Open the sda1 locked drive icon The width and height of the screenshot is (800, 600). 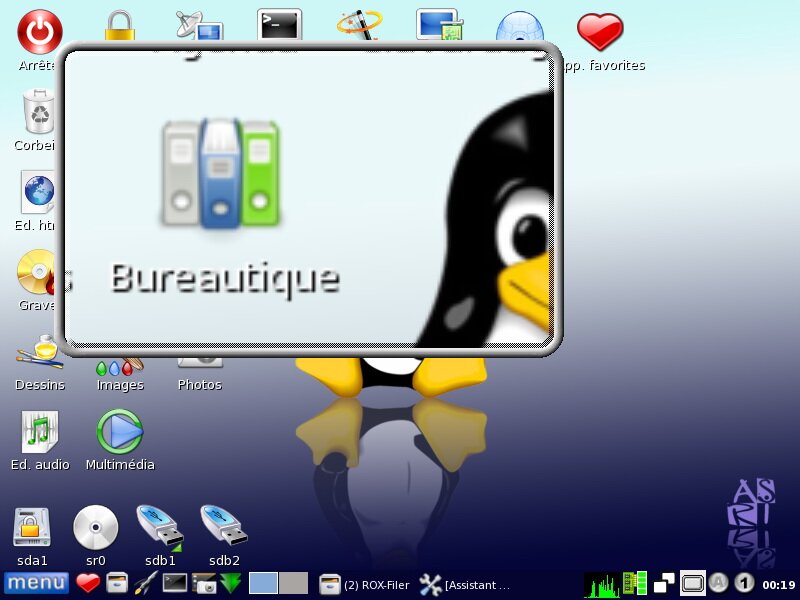point(32,528)
